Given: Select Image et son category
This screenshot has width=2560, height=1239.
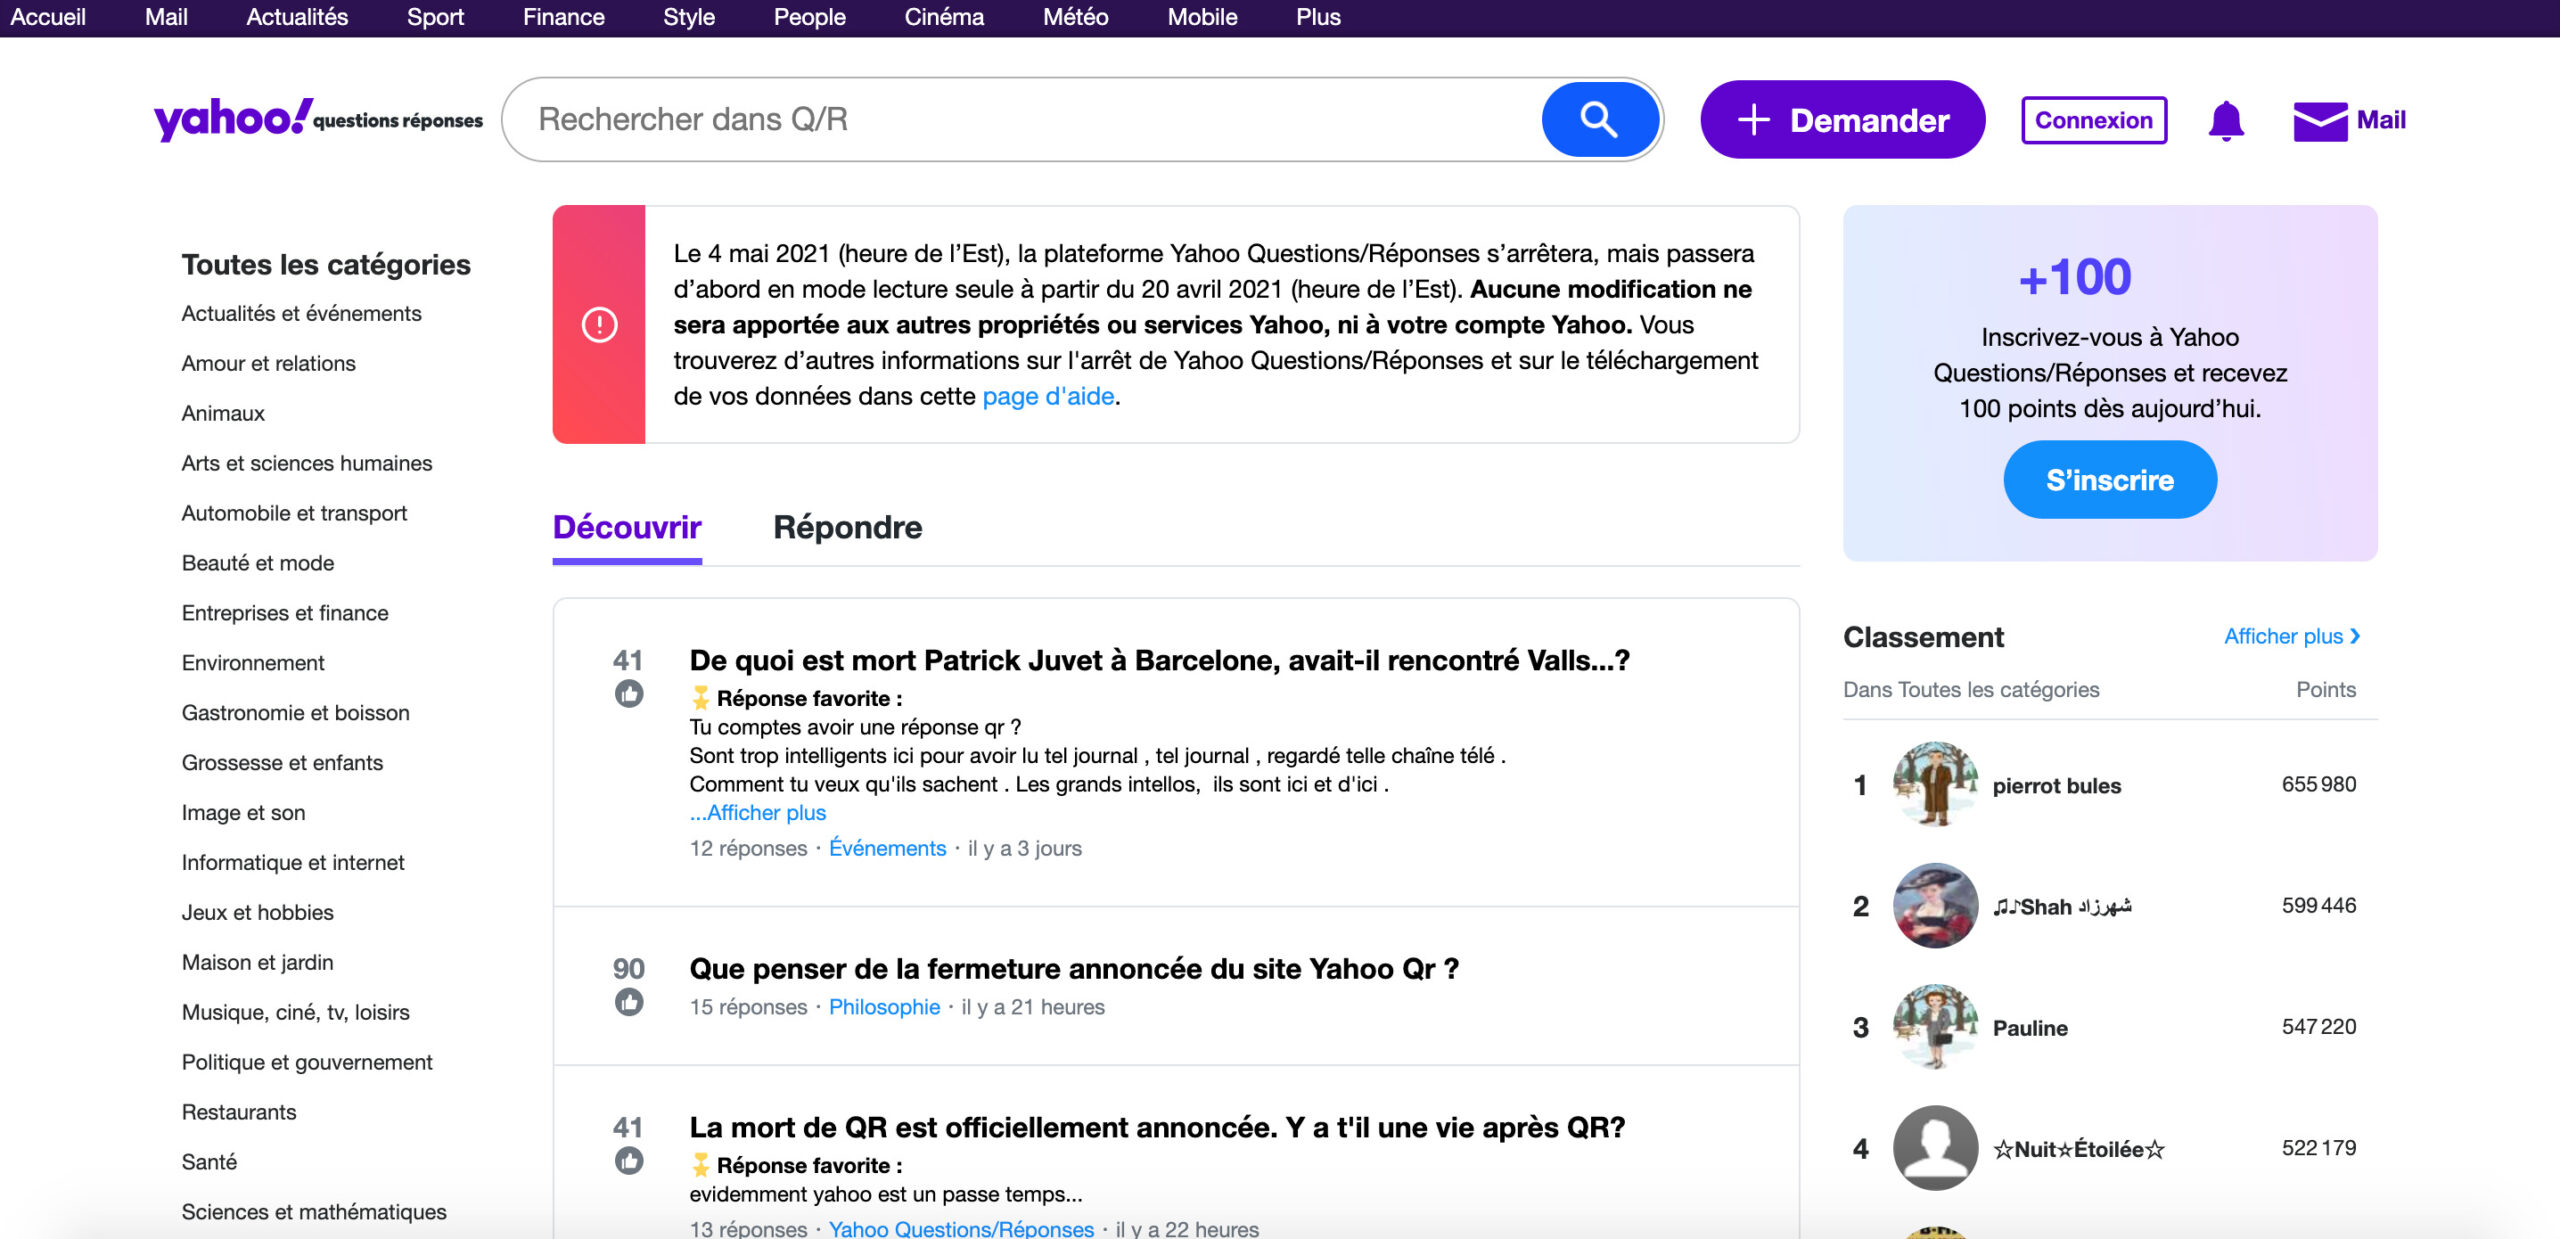Looking at the screenshot, I should click(x=243, y=813).
